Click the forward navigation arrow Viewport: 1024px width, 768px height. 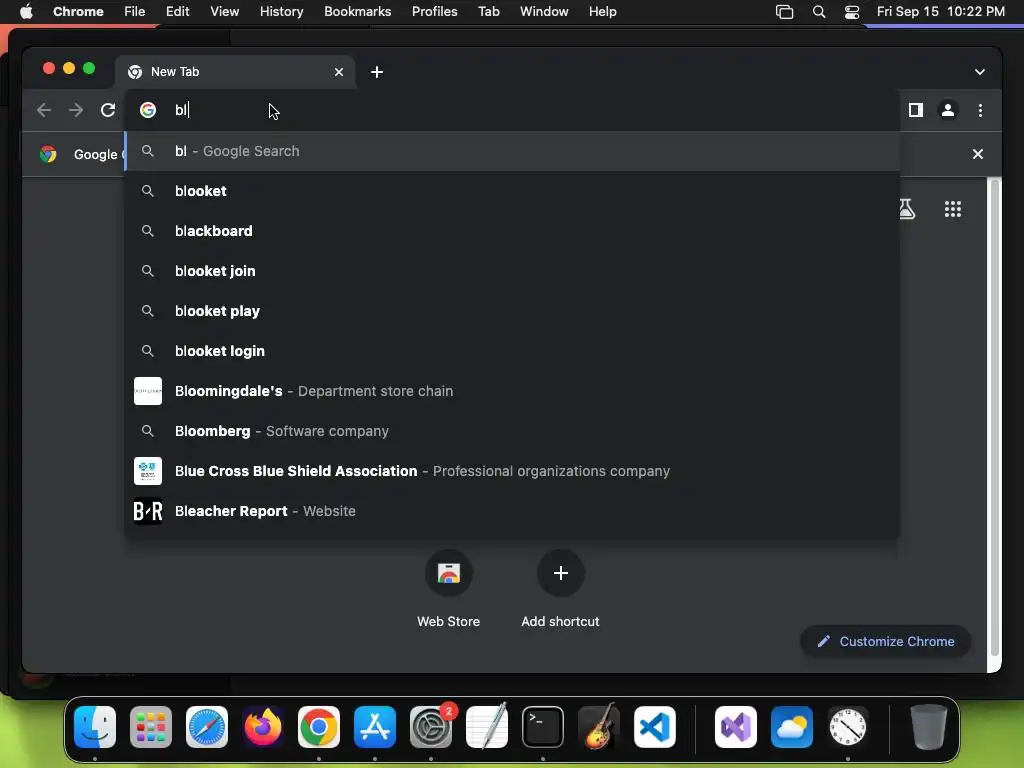(x=76, y=110)
